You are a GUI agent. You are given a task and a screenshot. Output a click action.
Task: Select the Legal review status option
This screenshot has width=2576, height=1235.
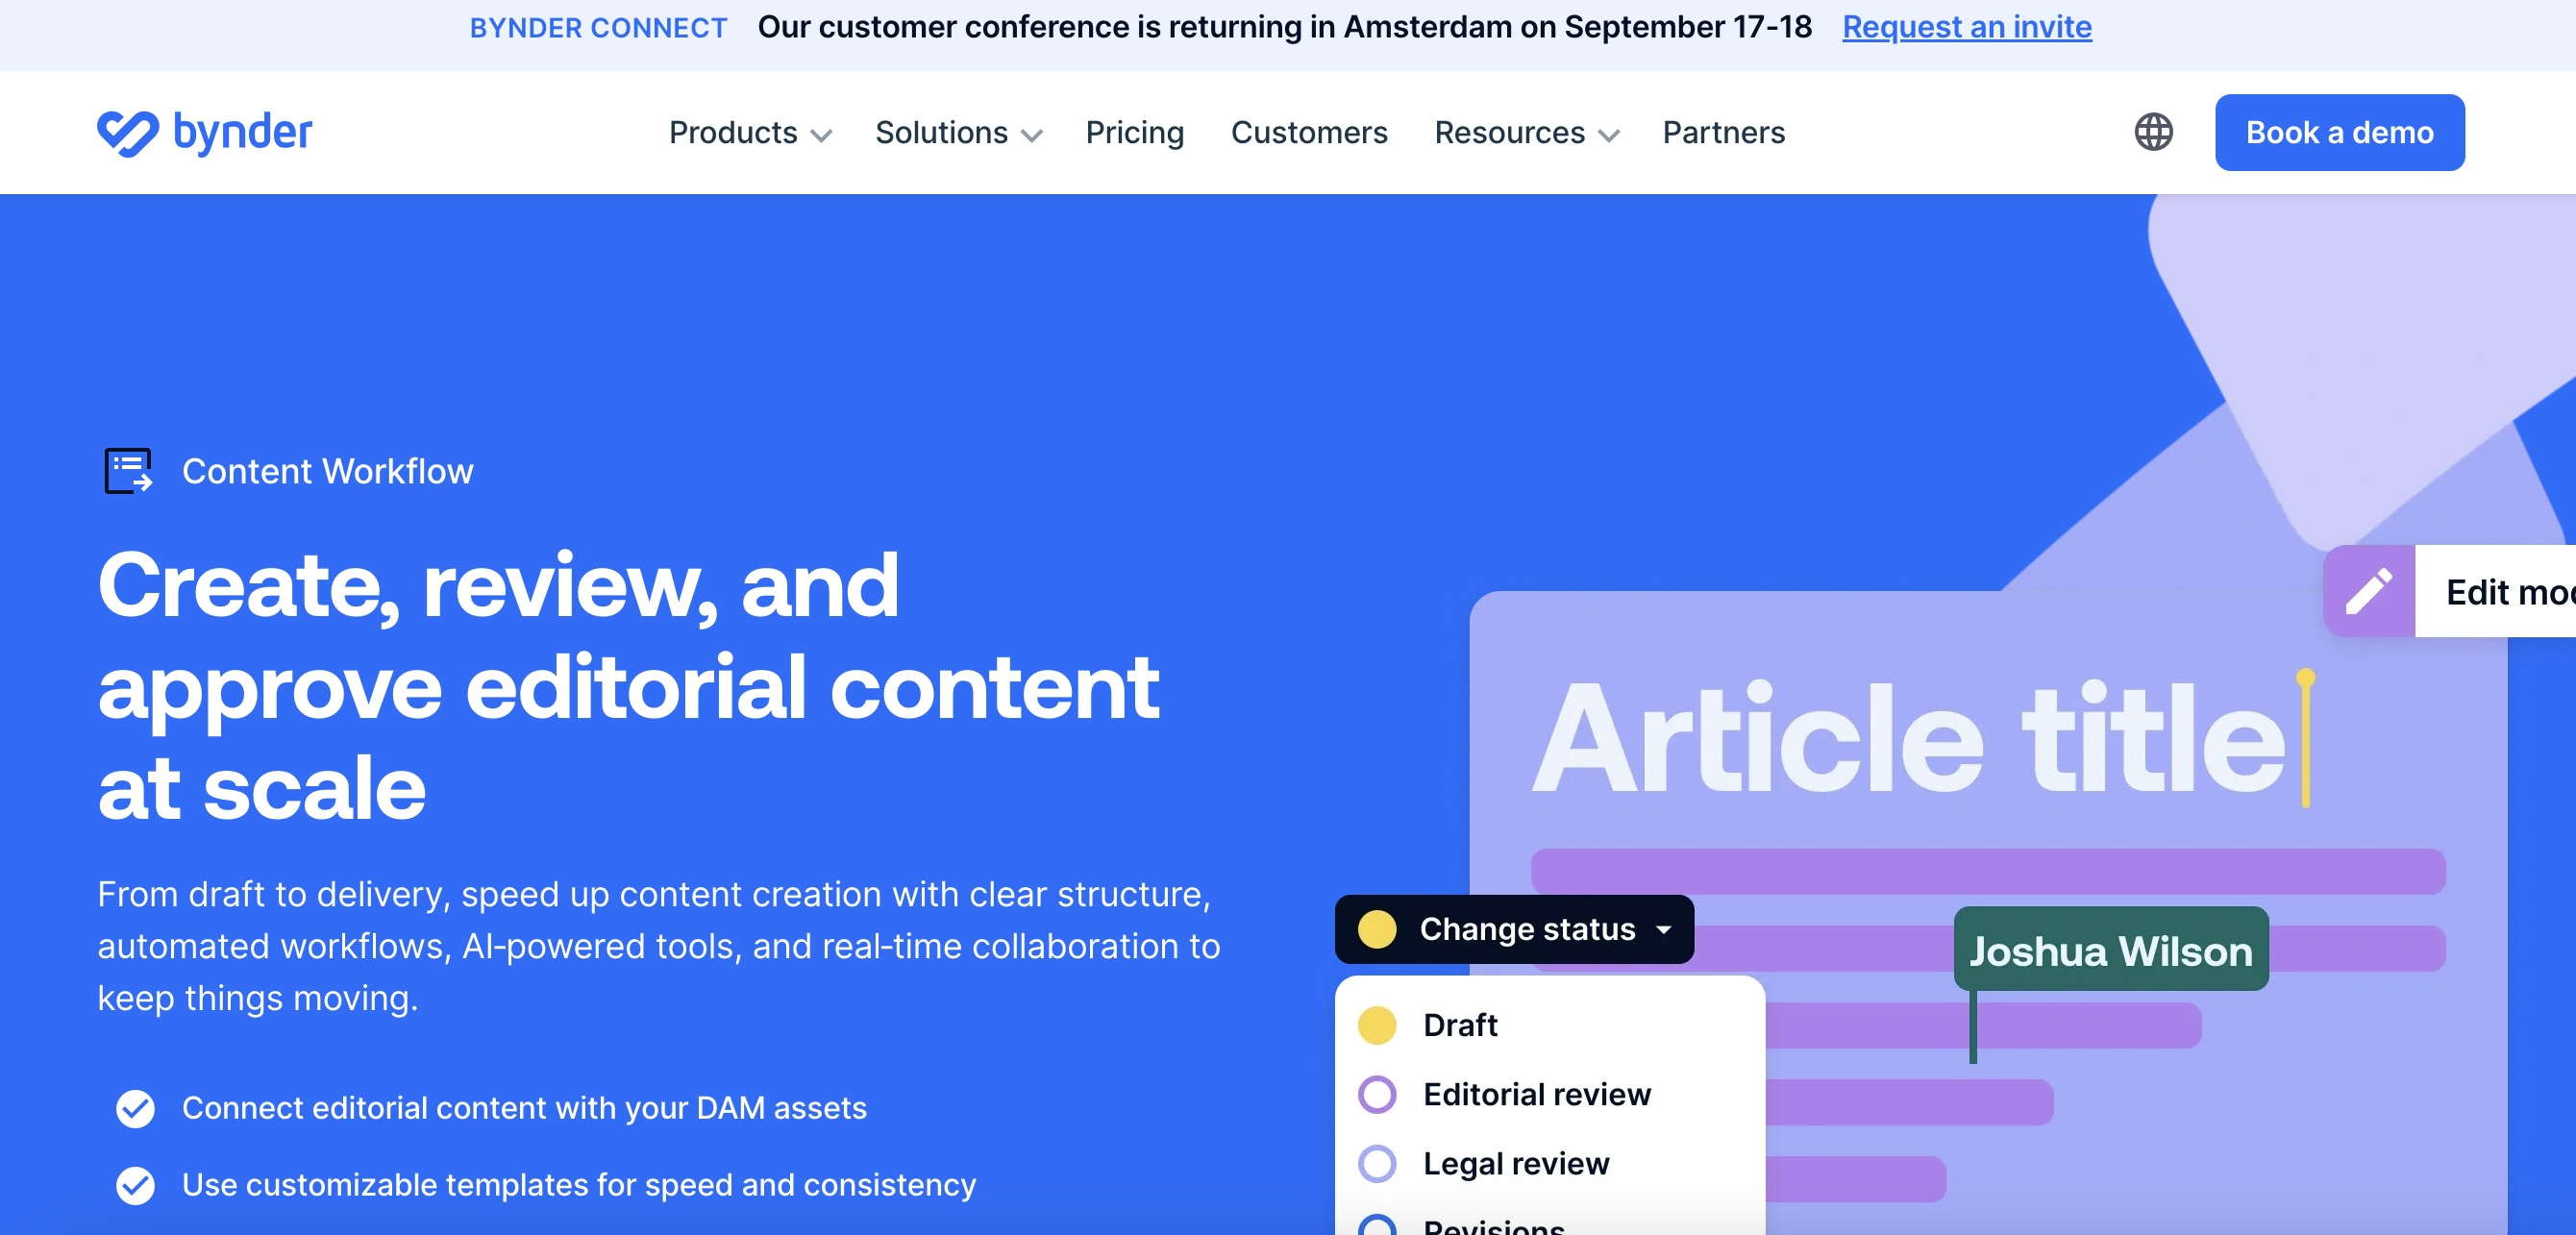coord(1550,1163)
